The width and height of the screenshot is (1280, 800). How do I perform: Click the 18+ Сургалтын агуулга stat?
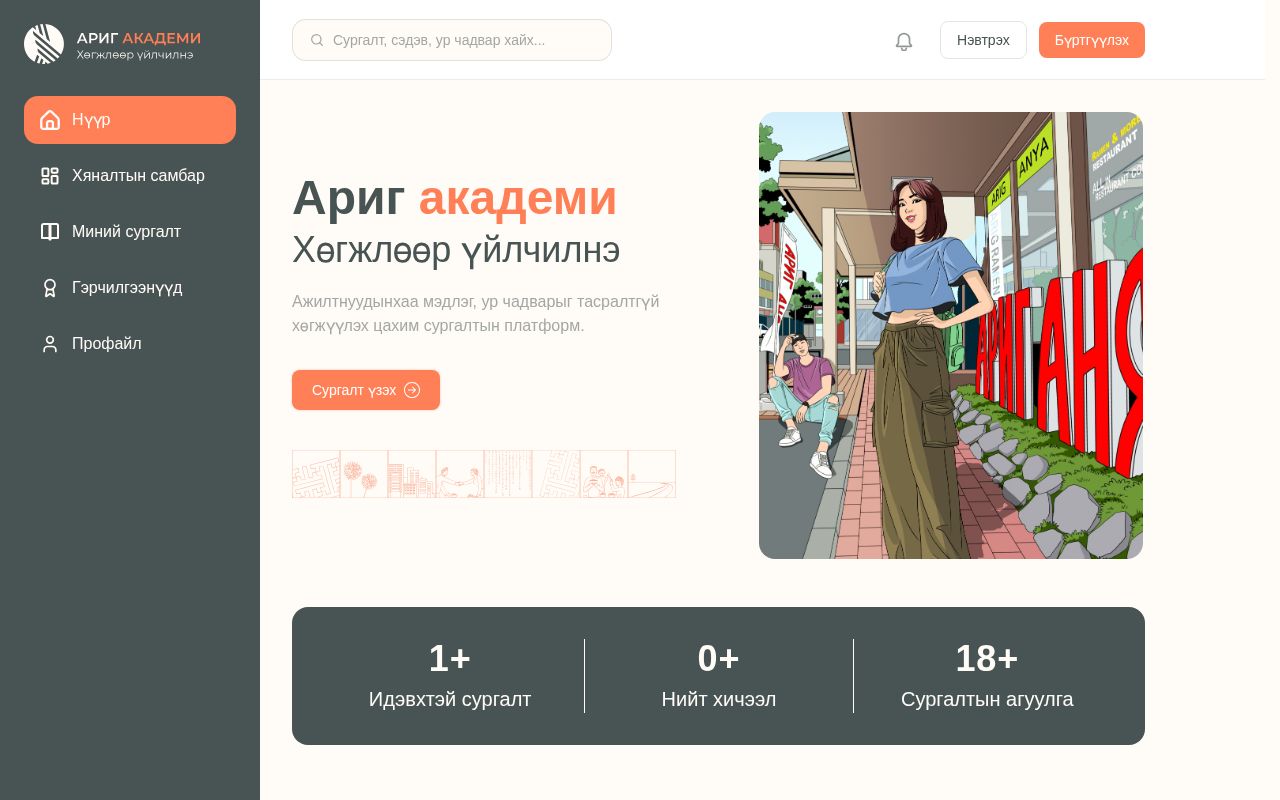pos(987,676)
